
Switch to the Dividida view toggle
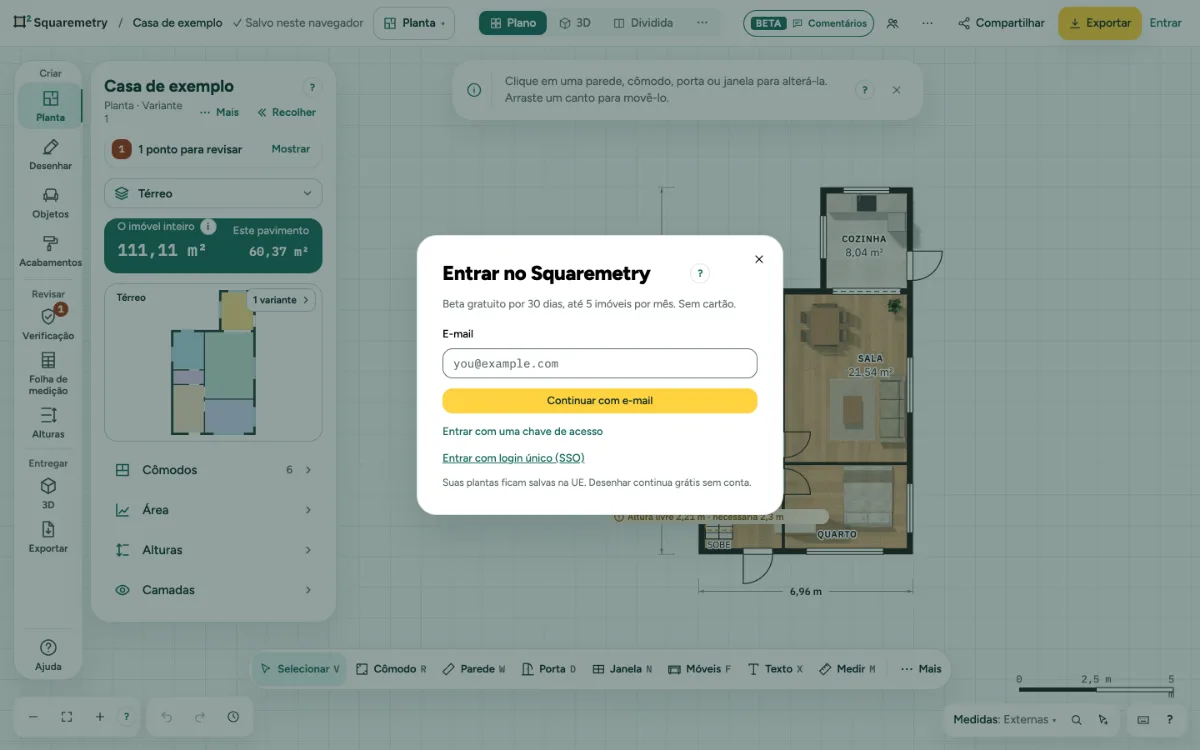pyautogui.click(x=643, y=23)
